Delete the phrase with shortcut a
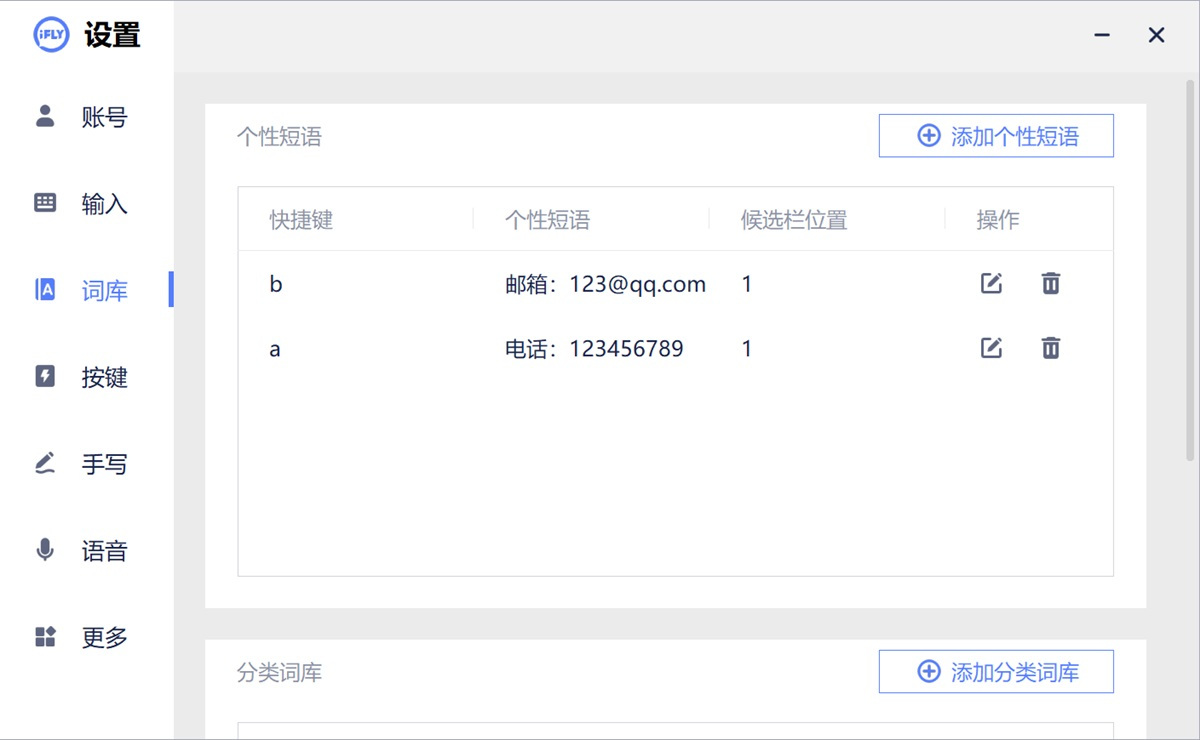This screenshot has height=740, width=1200. tap(1050, 348)
